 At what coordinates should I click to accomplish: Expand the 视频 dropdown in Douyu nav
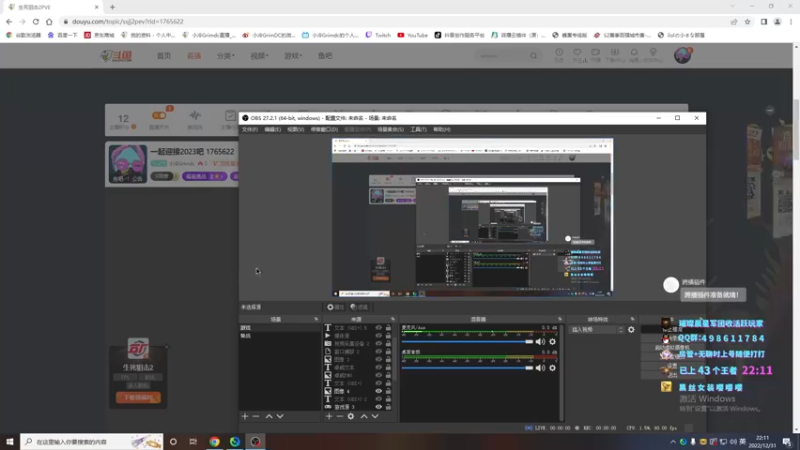259,56
